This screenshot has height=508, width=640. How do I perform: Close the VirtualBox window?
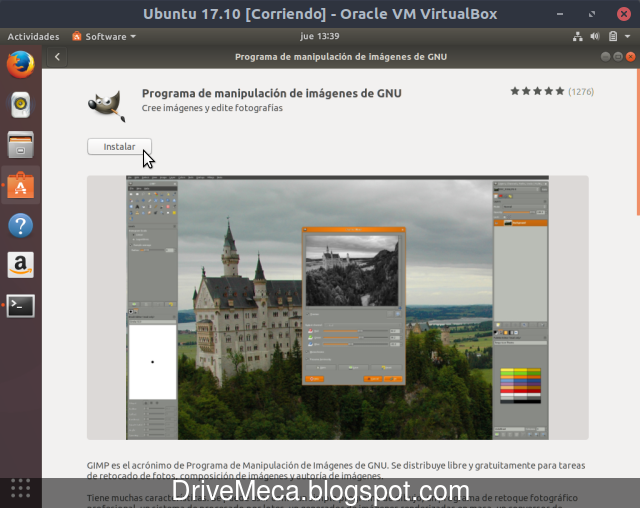[x=624, y=14]
